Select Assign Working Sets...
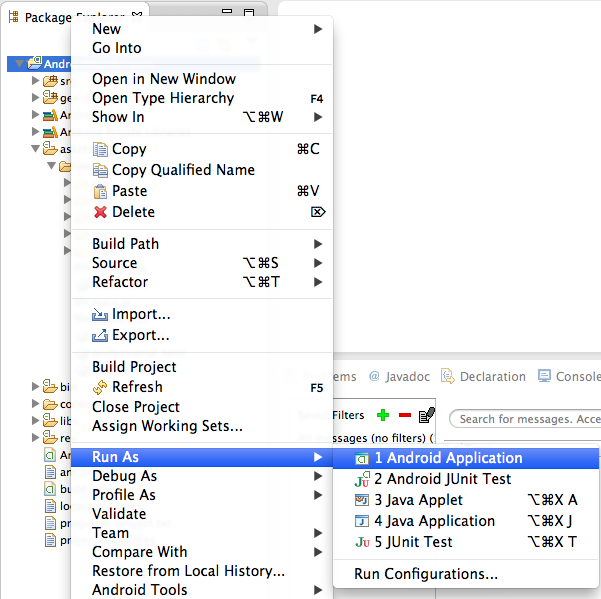This screenshot has height=599, width=601. click(x=202, y=426)
